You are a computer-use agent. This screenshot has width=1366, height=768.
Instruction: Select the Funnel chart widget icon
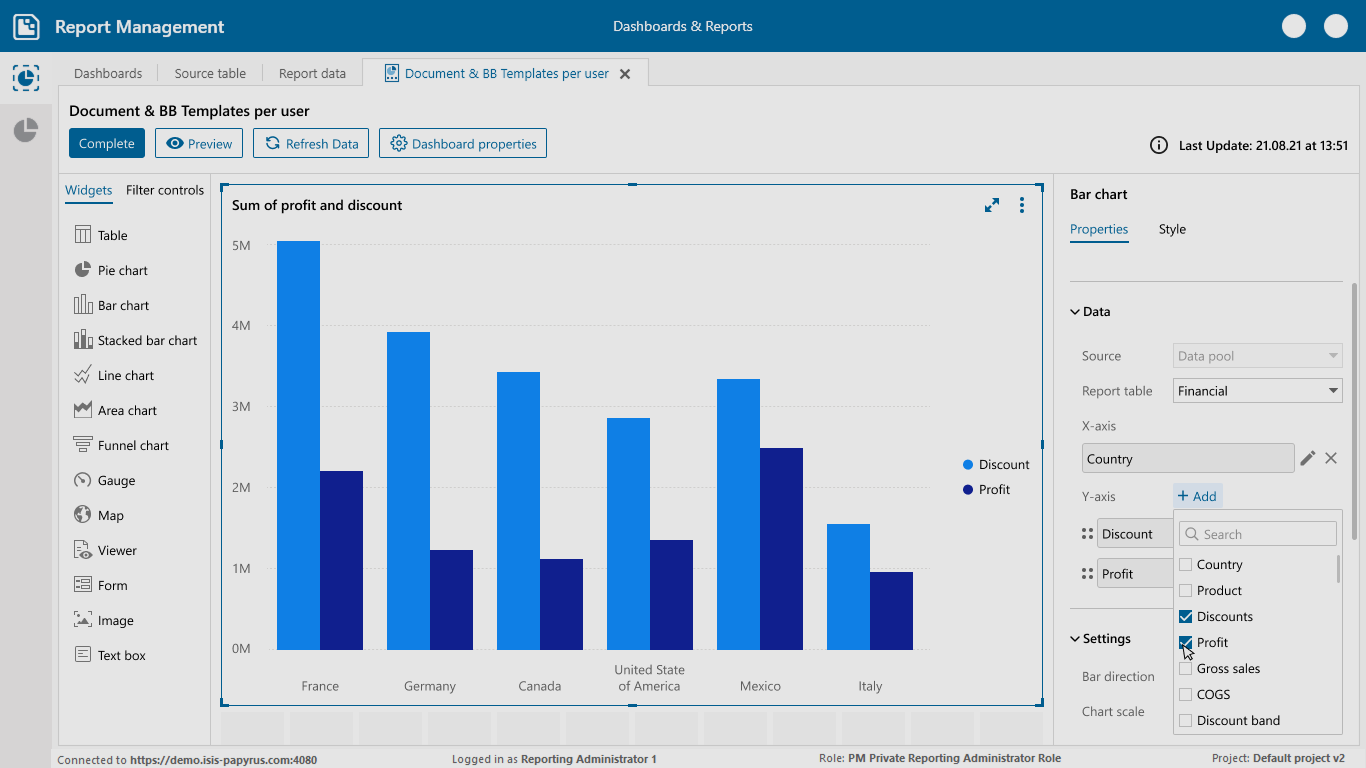coord(83,445)
